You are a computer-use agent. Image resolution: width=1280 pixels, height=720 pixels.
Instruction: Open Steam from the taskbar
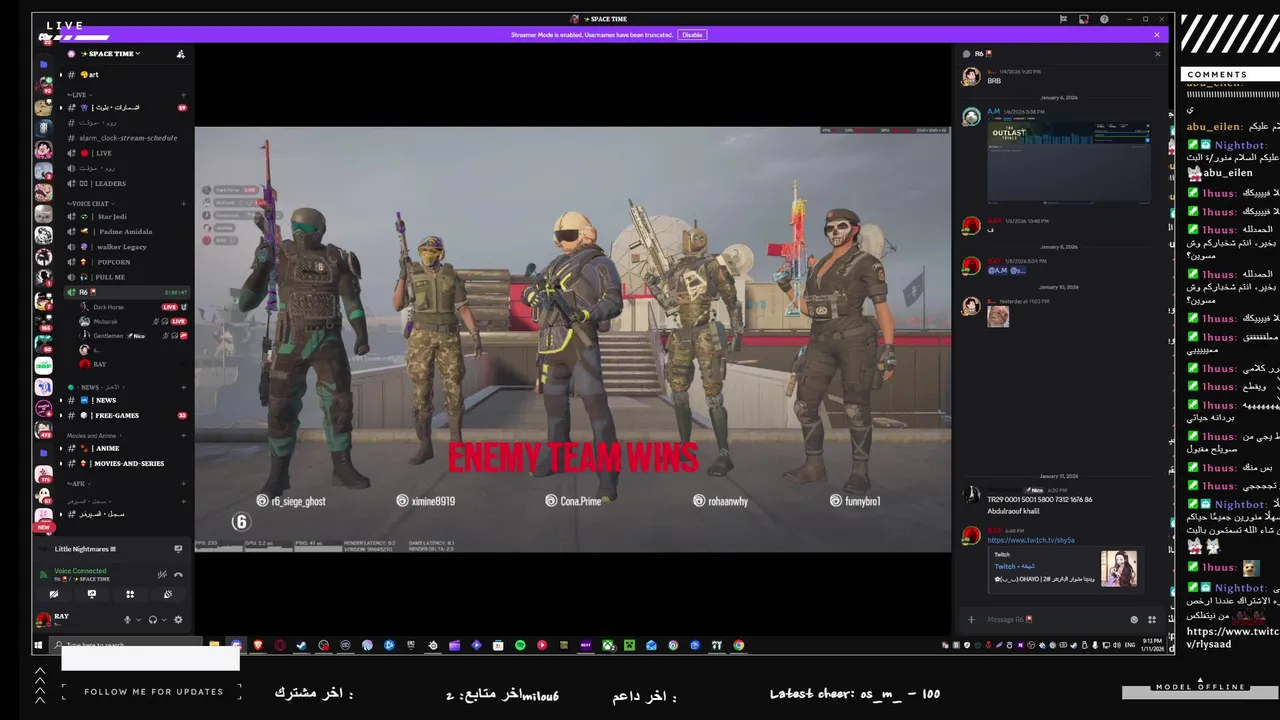click(x=301, y=646)
